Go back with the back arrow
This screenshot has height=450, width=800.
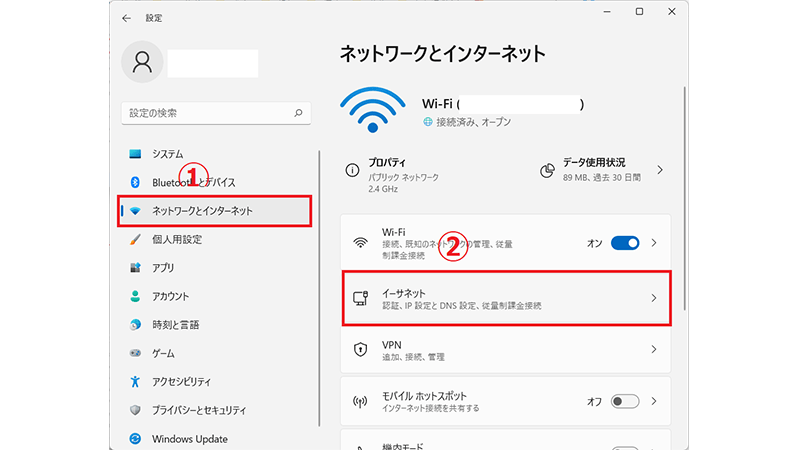(x=126, y=18)
